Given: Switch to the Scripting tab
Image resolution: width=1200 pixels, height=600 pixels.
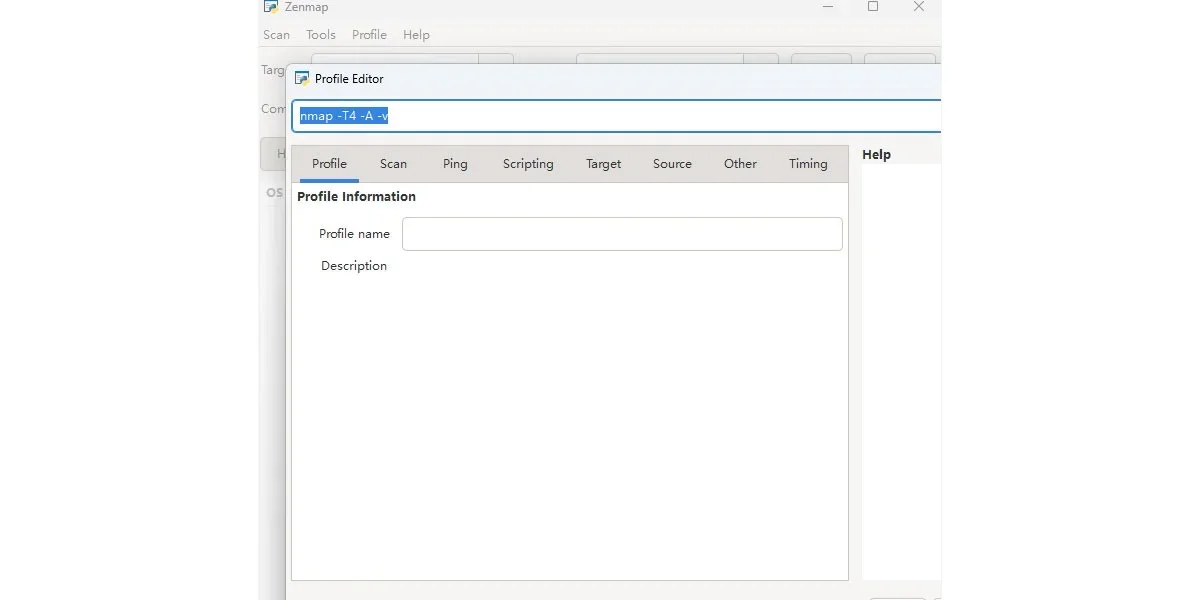Looking at the screenshot, I should coord(528,164).
